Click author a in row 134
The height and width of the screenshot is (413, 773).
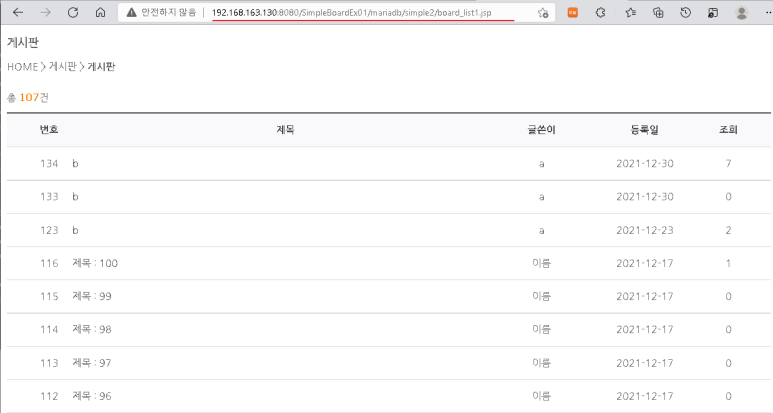click(541, 164)
